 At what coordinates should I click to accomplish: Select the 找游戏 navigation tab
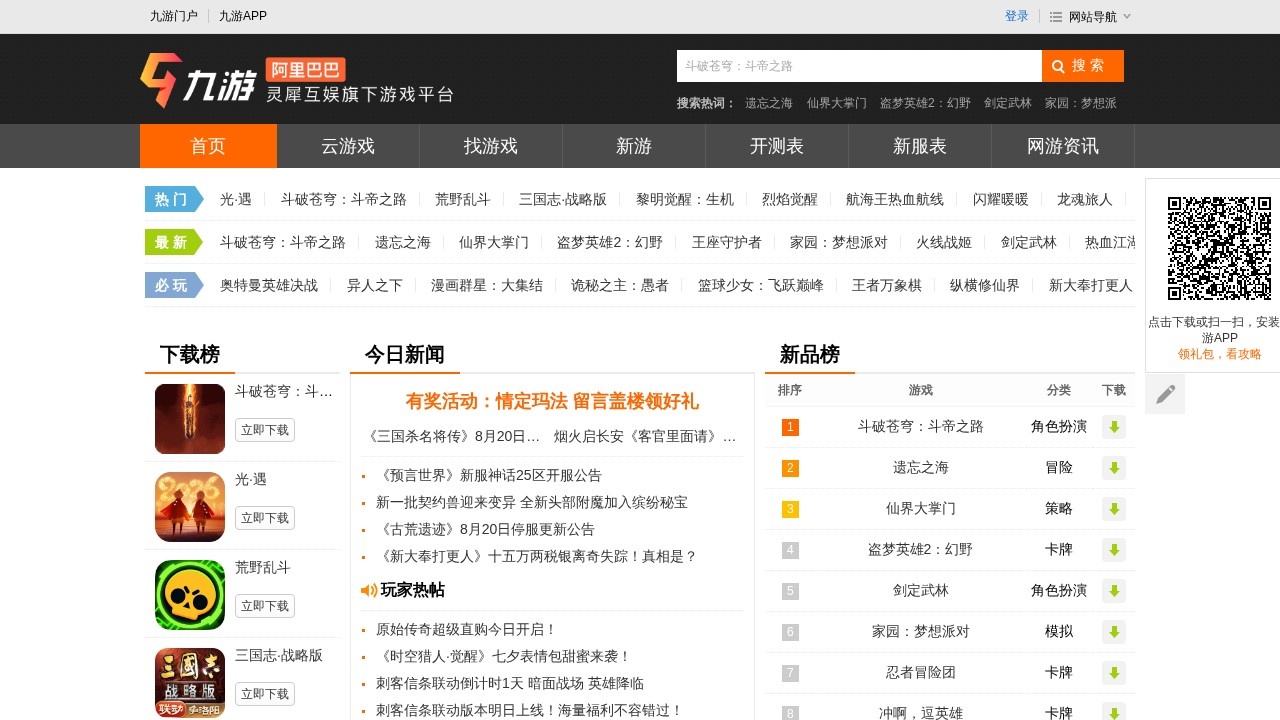click(x=491, y=146)
